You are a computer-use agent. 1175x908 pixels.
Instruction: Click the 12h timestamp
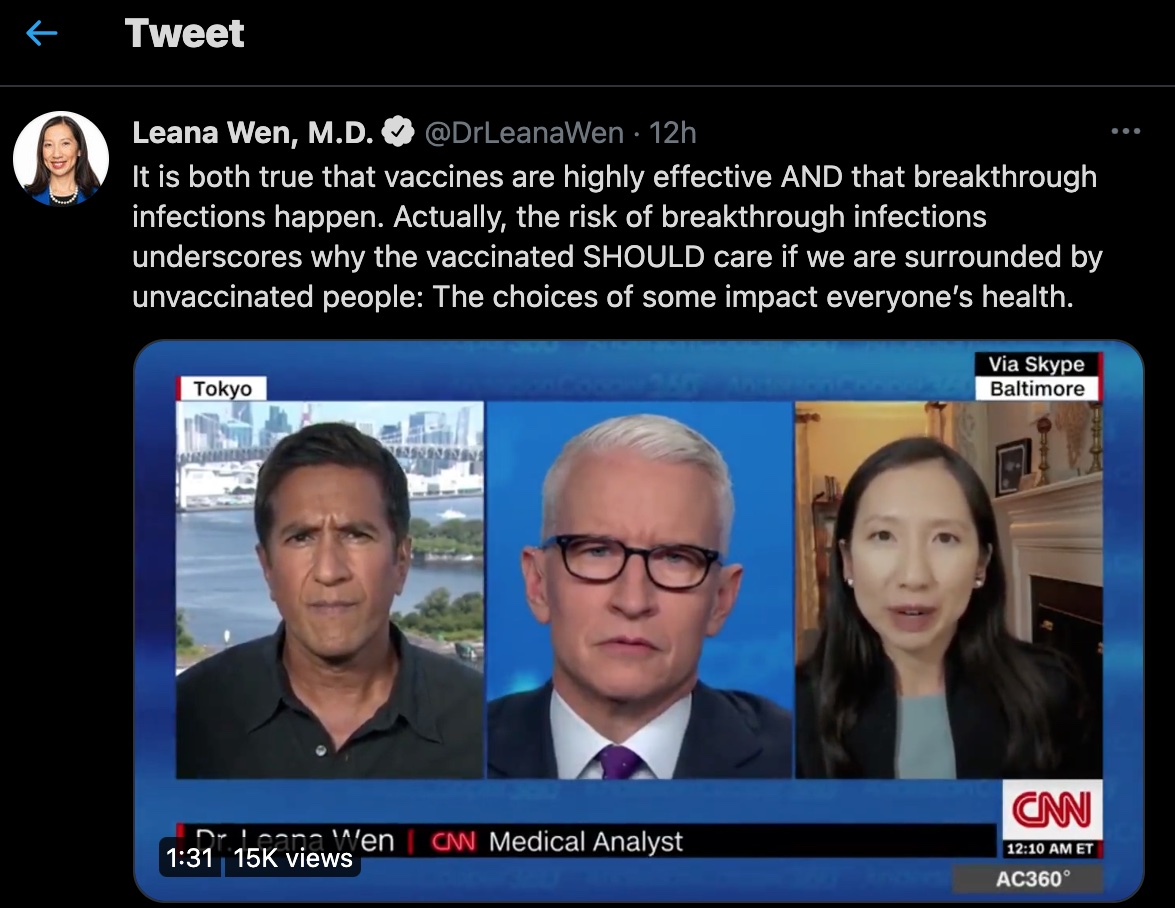672,133
